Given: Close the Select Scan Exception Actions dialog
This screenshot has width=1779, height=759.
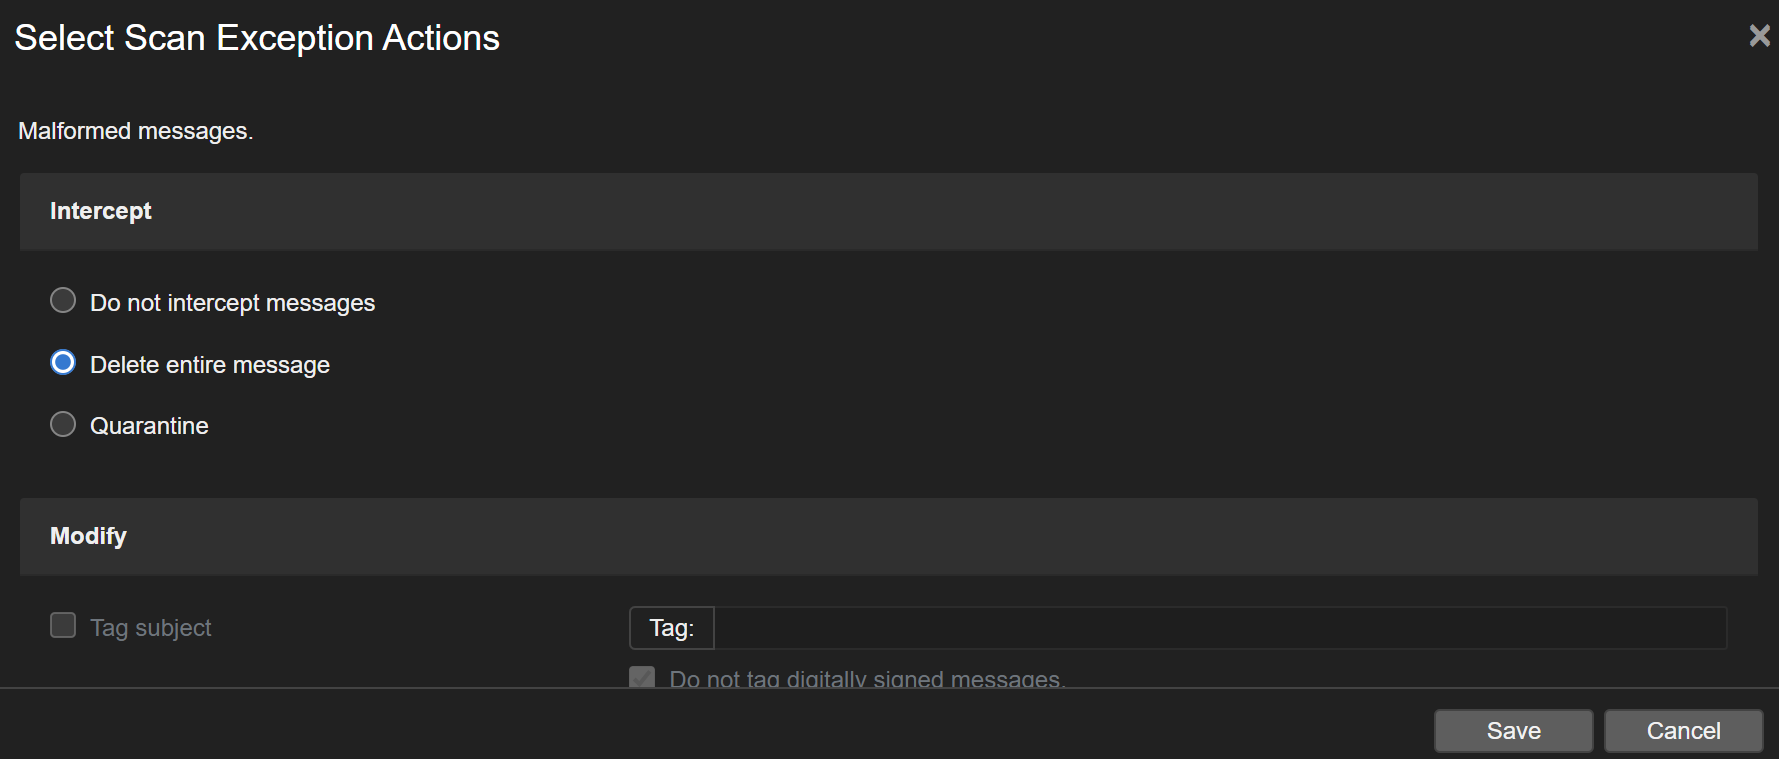Looking at the screenshot, I should [x=1759, y=36].
